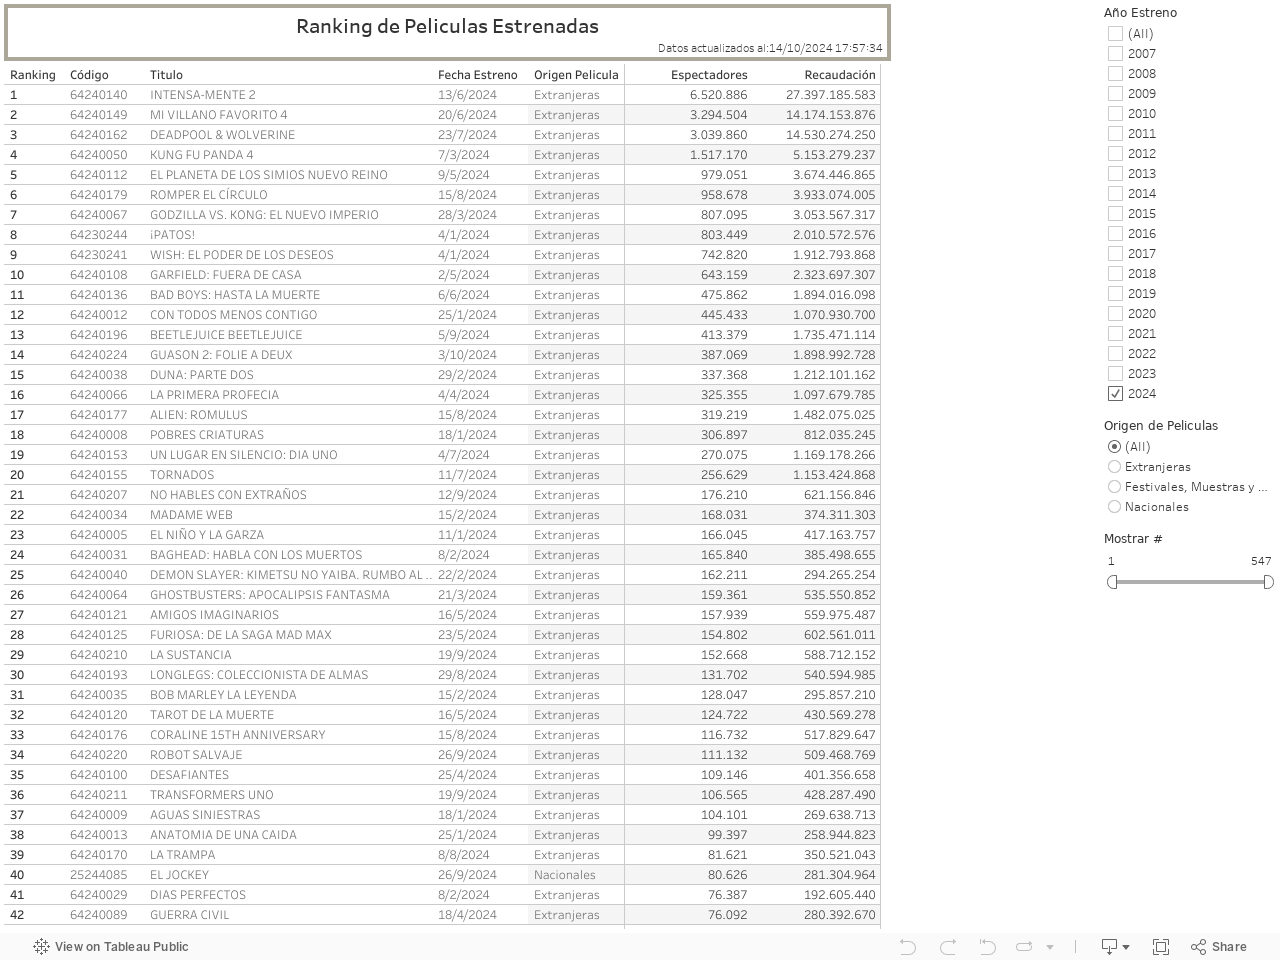Uncheck the 2024 year checkbox
This screenshot has width=1280, height=960.
(x=1115, y=393)
